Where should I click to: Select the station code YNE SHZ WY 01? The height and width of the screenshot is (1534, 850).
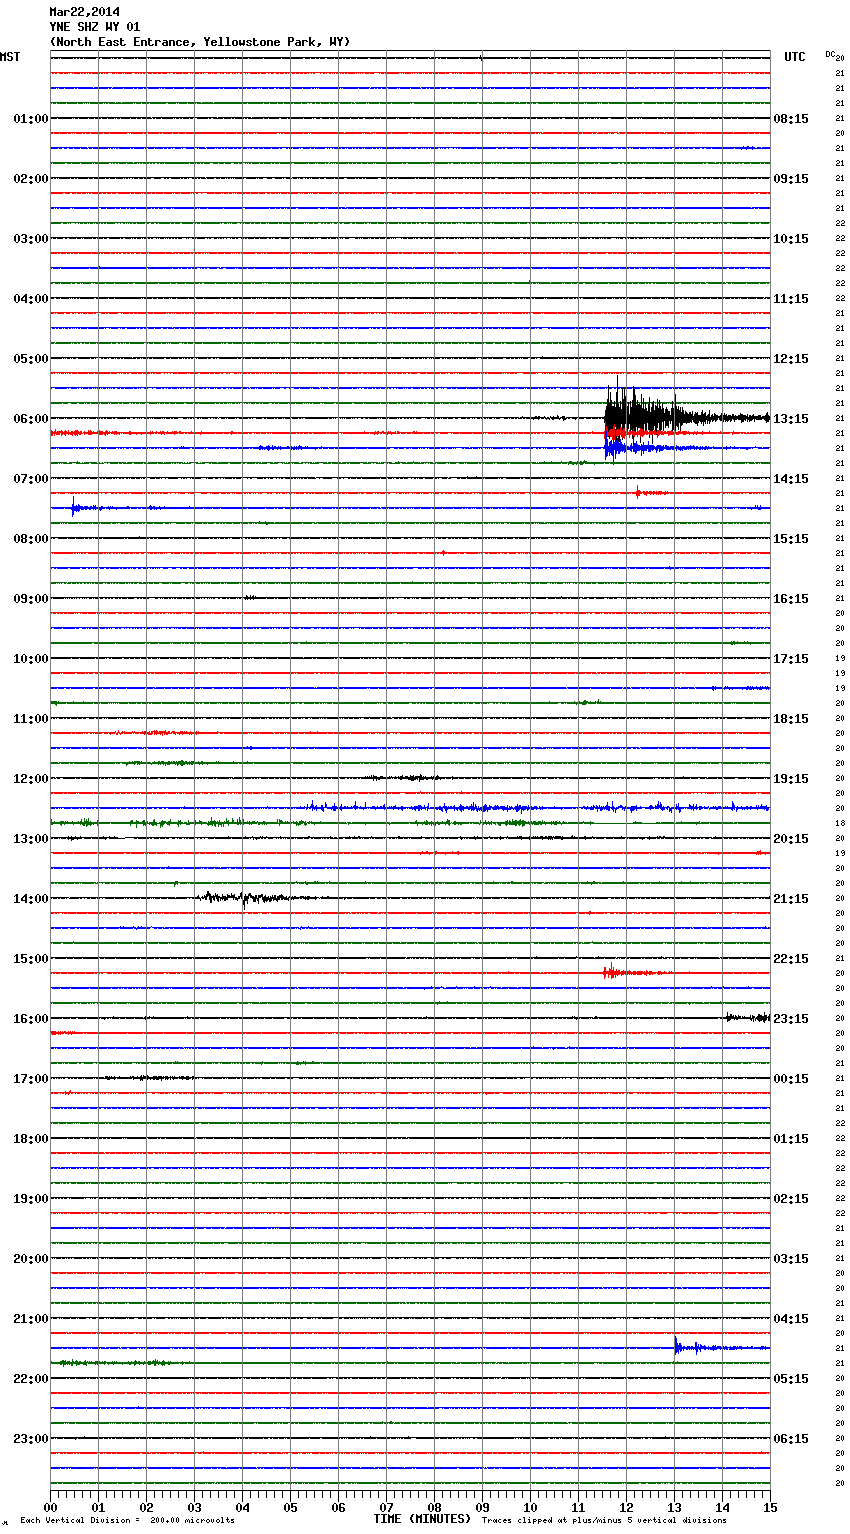(95, 27)
